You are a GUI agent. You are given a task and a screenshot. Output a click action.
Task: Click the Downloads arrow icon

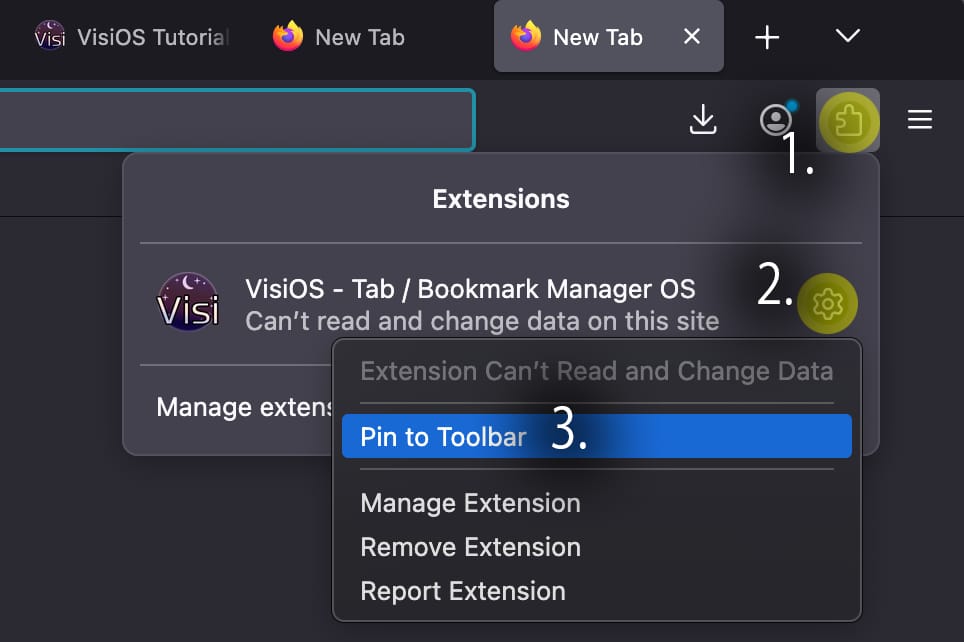click(703, 119)
